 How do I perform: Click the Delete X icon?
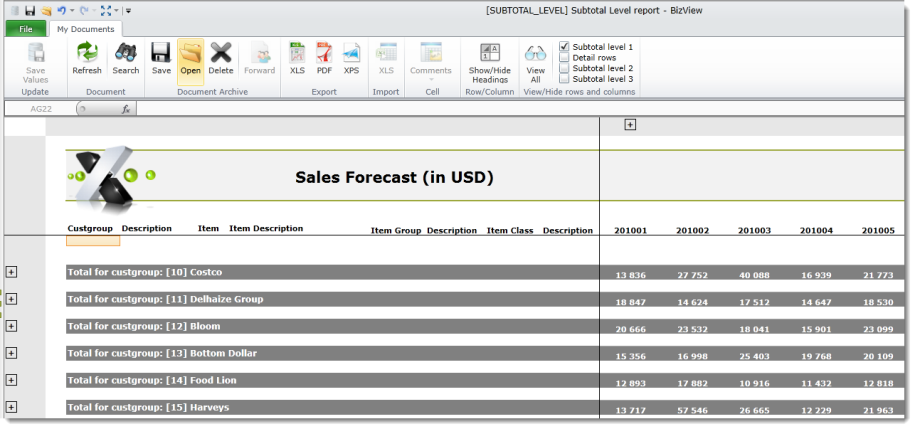pyautogui.click(x=221, y=53)
